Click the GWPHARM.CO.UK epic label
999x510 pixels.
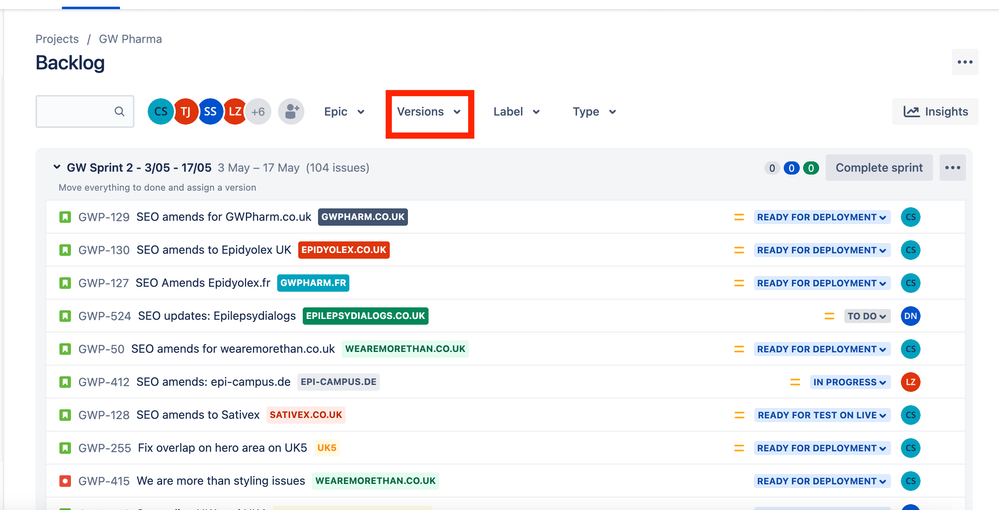pyautogui.click(x=363, y=217)
